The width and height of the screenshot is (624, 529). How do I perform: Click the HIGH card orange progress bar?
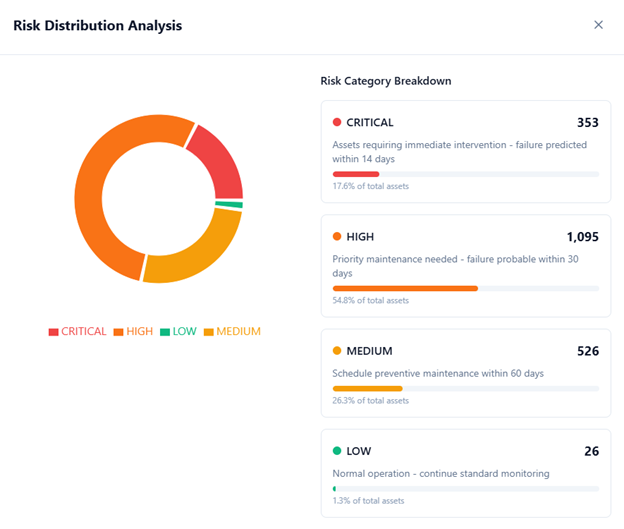coord(405,288)
